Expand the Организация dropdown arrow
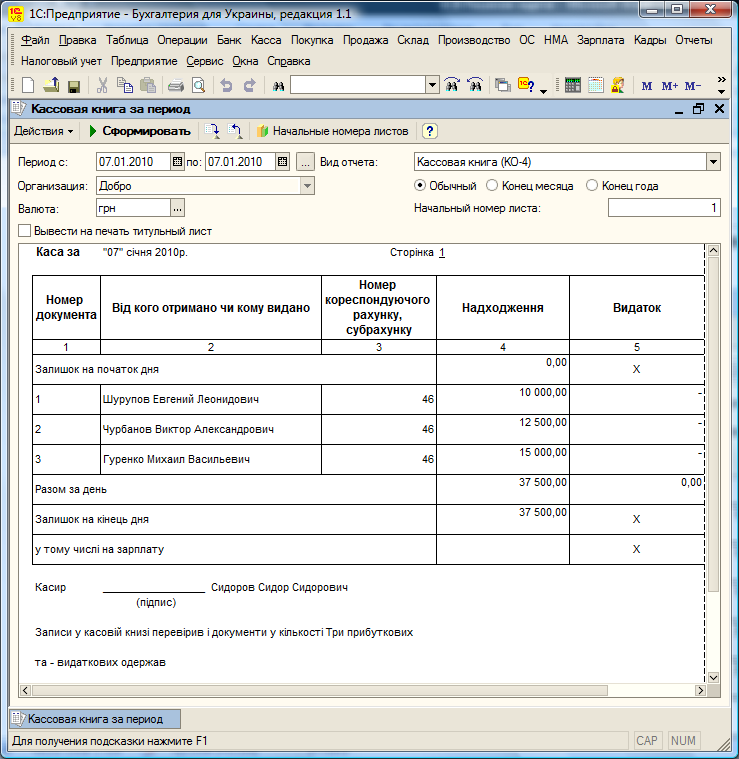The height and width of the screenshot is (759, 739). click(x=307, y=186)
